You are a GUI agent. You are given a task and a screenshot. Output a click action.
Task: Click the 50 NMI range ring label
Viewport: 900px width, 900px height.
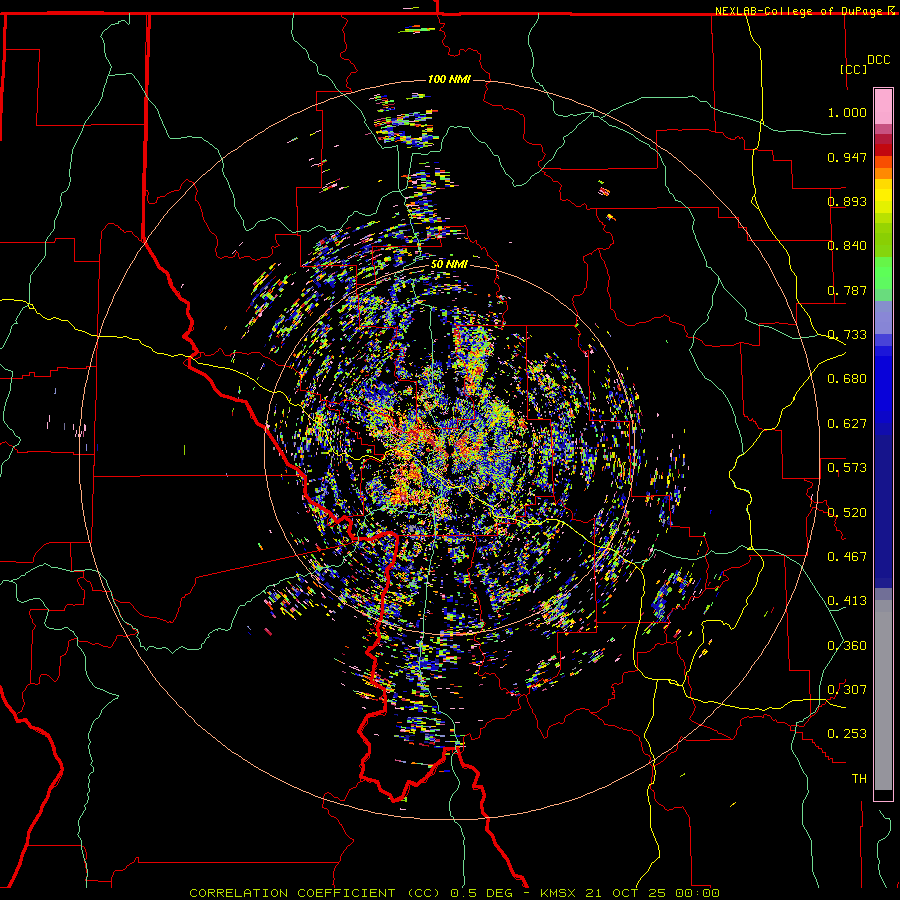click(x=449, y=264)
